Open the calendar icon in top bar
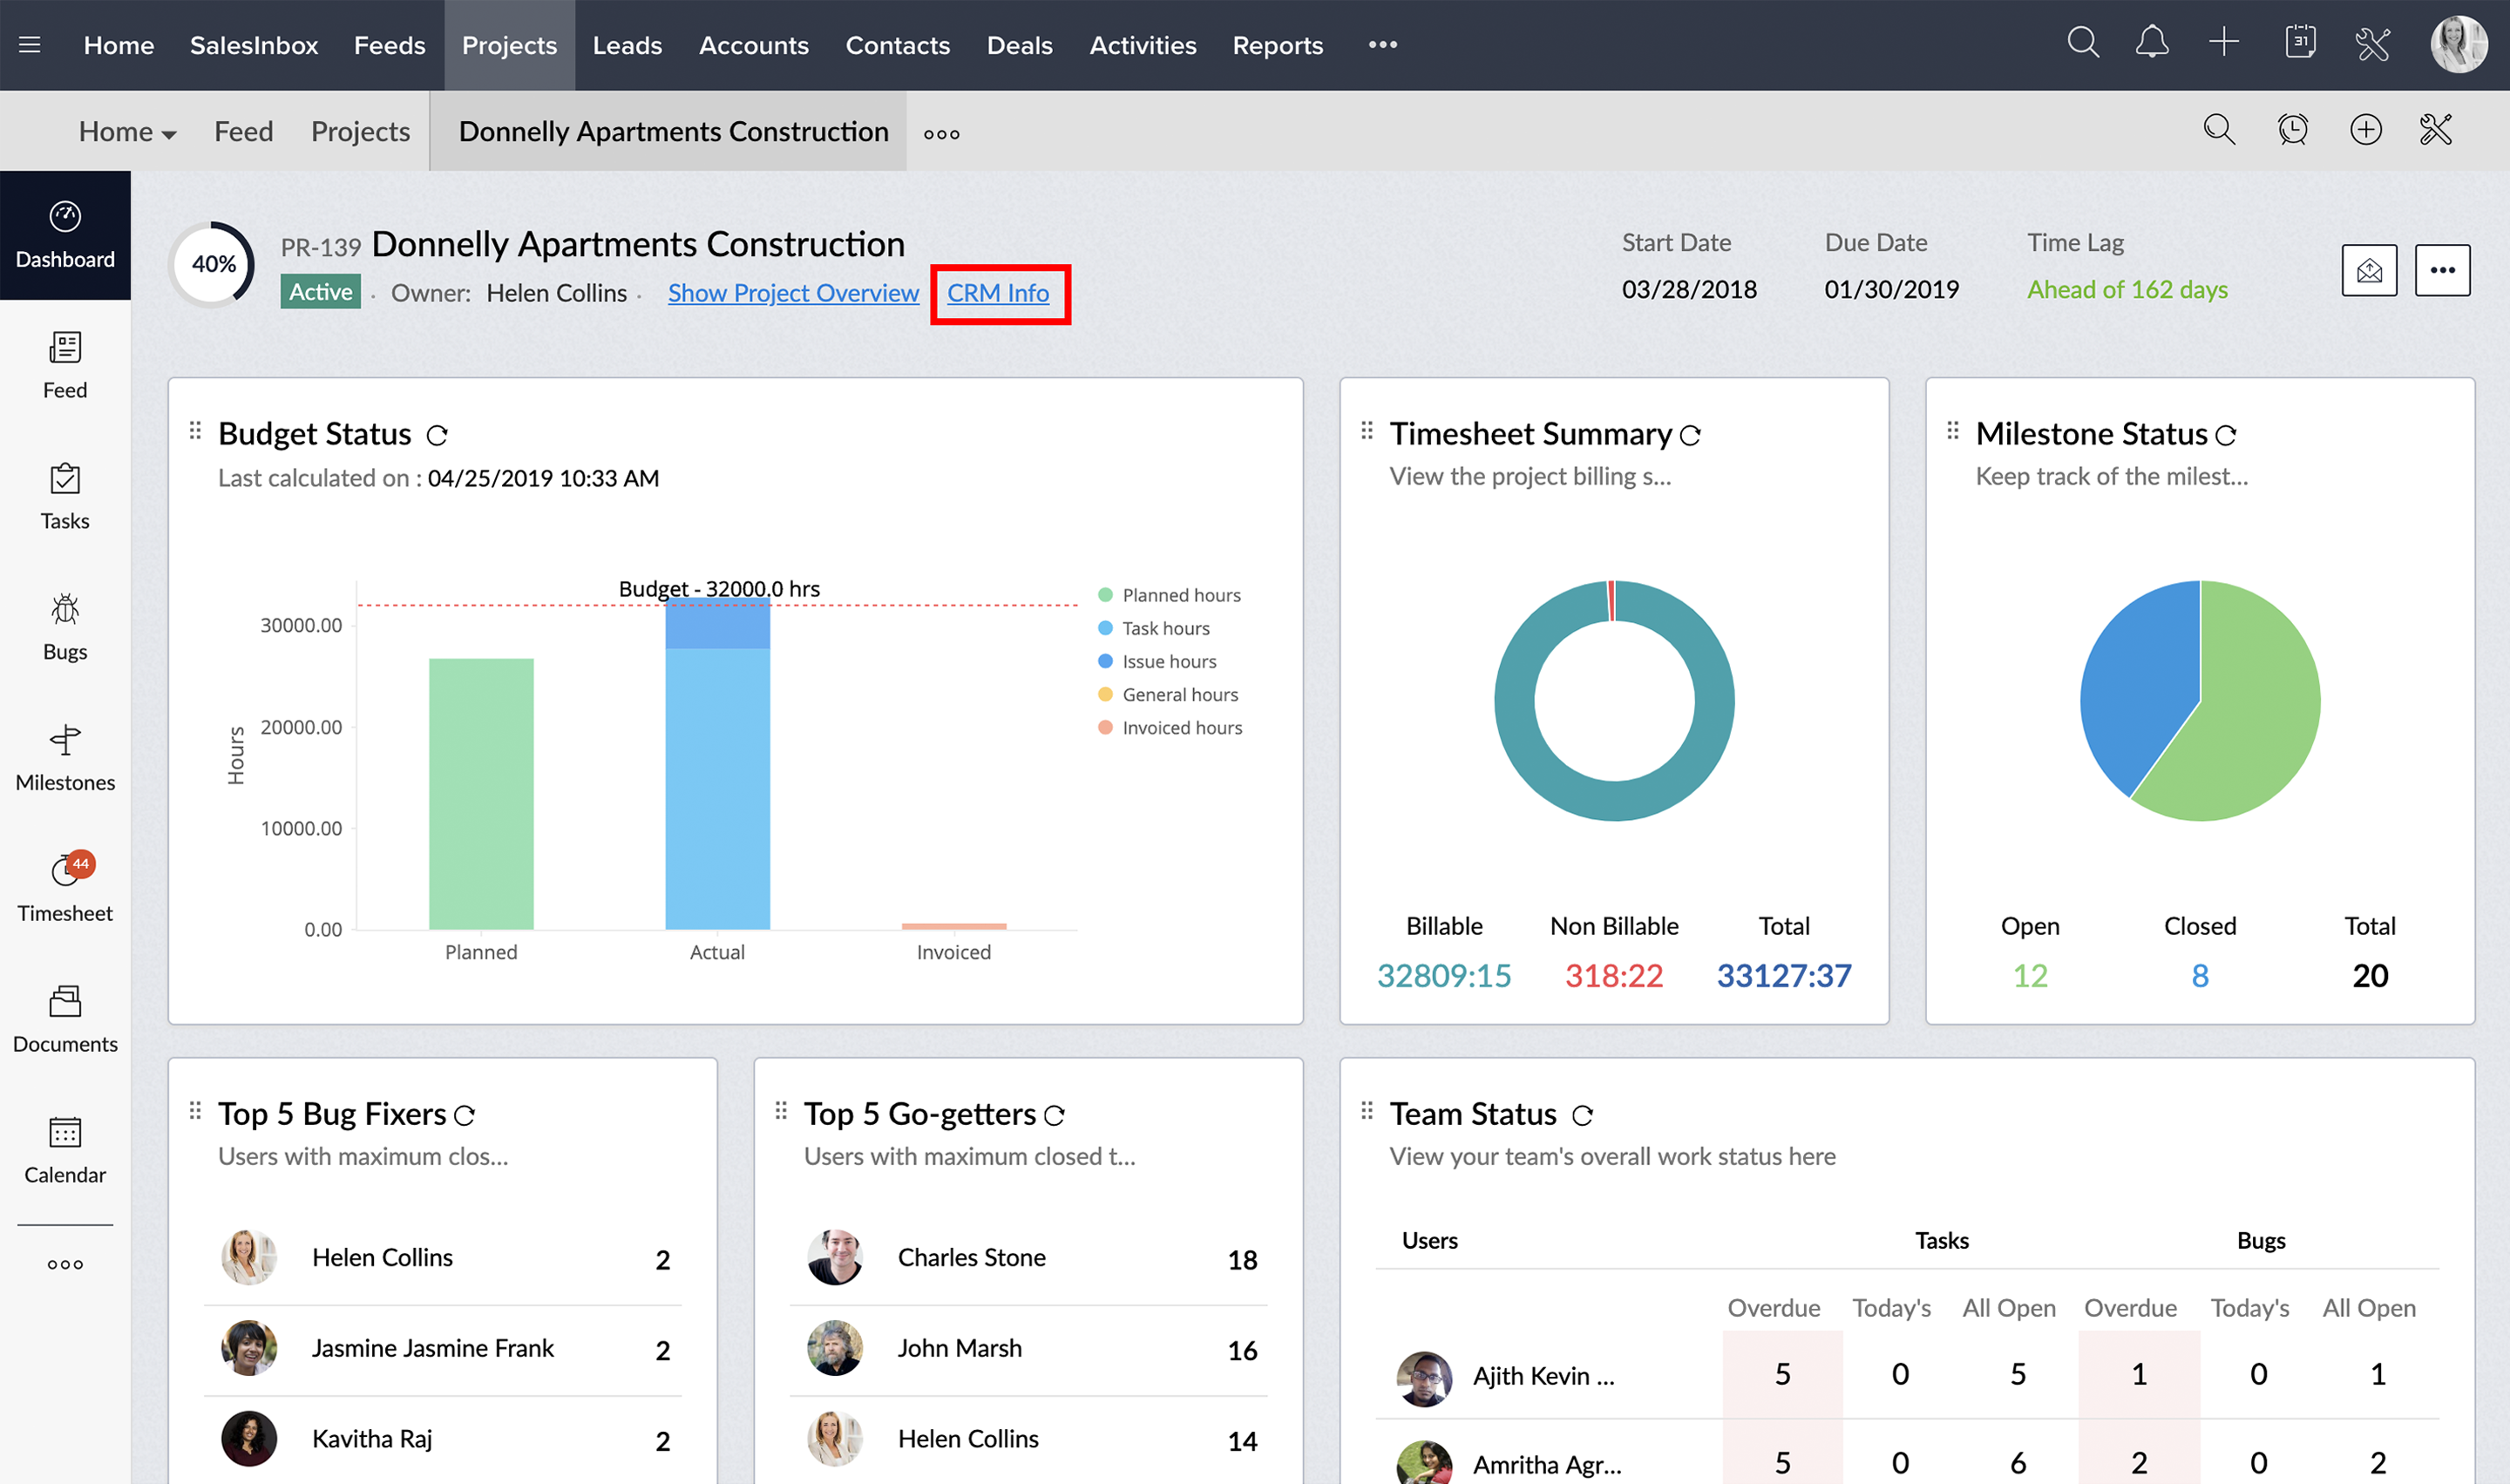Viewport: 2510px width, 1484px height. pyautogui.click(x=2299, y=43)
